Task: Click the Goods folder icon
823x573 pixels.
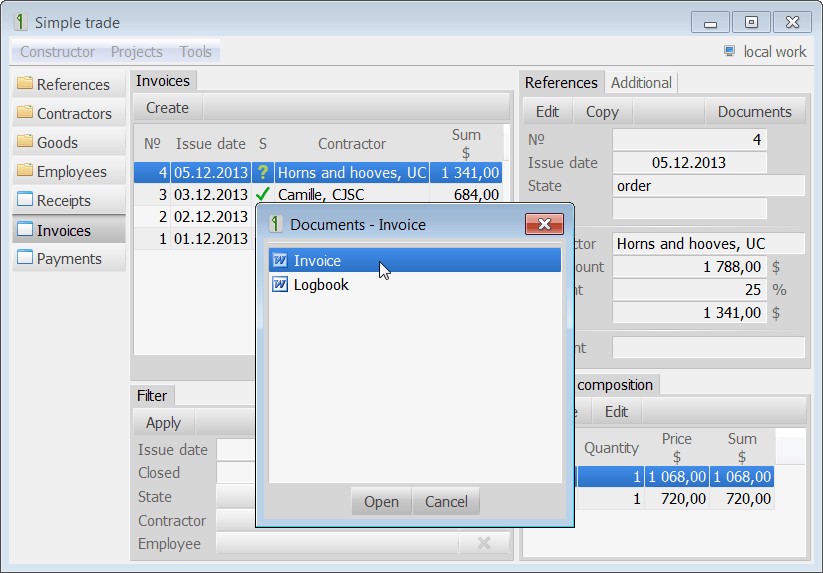Action: click(x=25, y=141)
